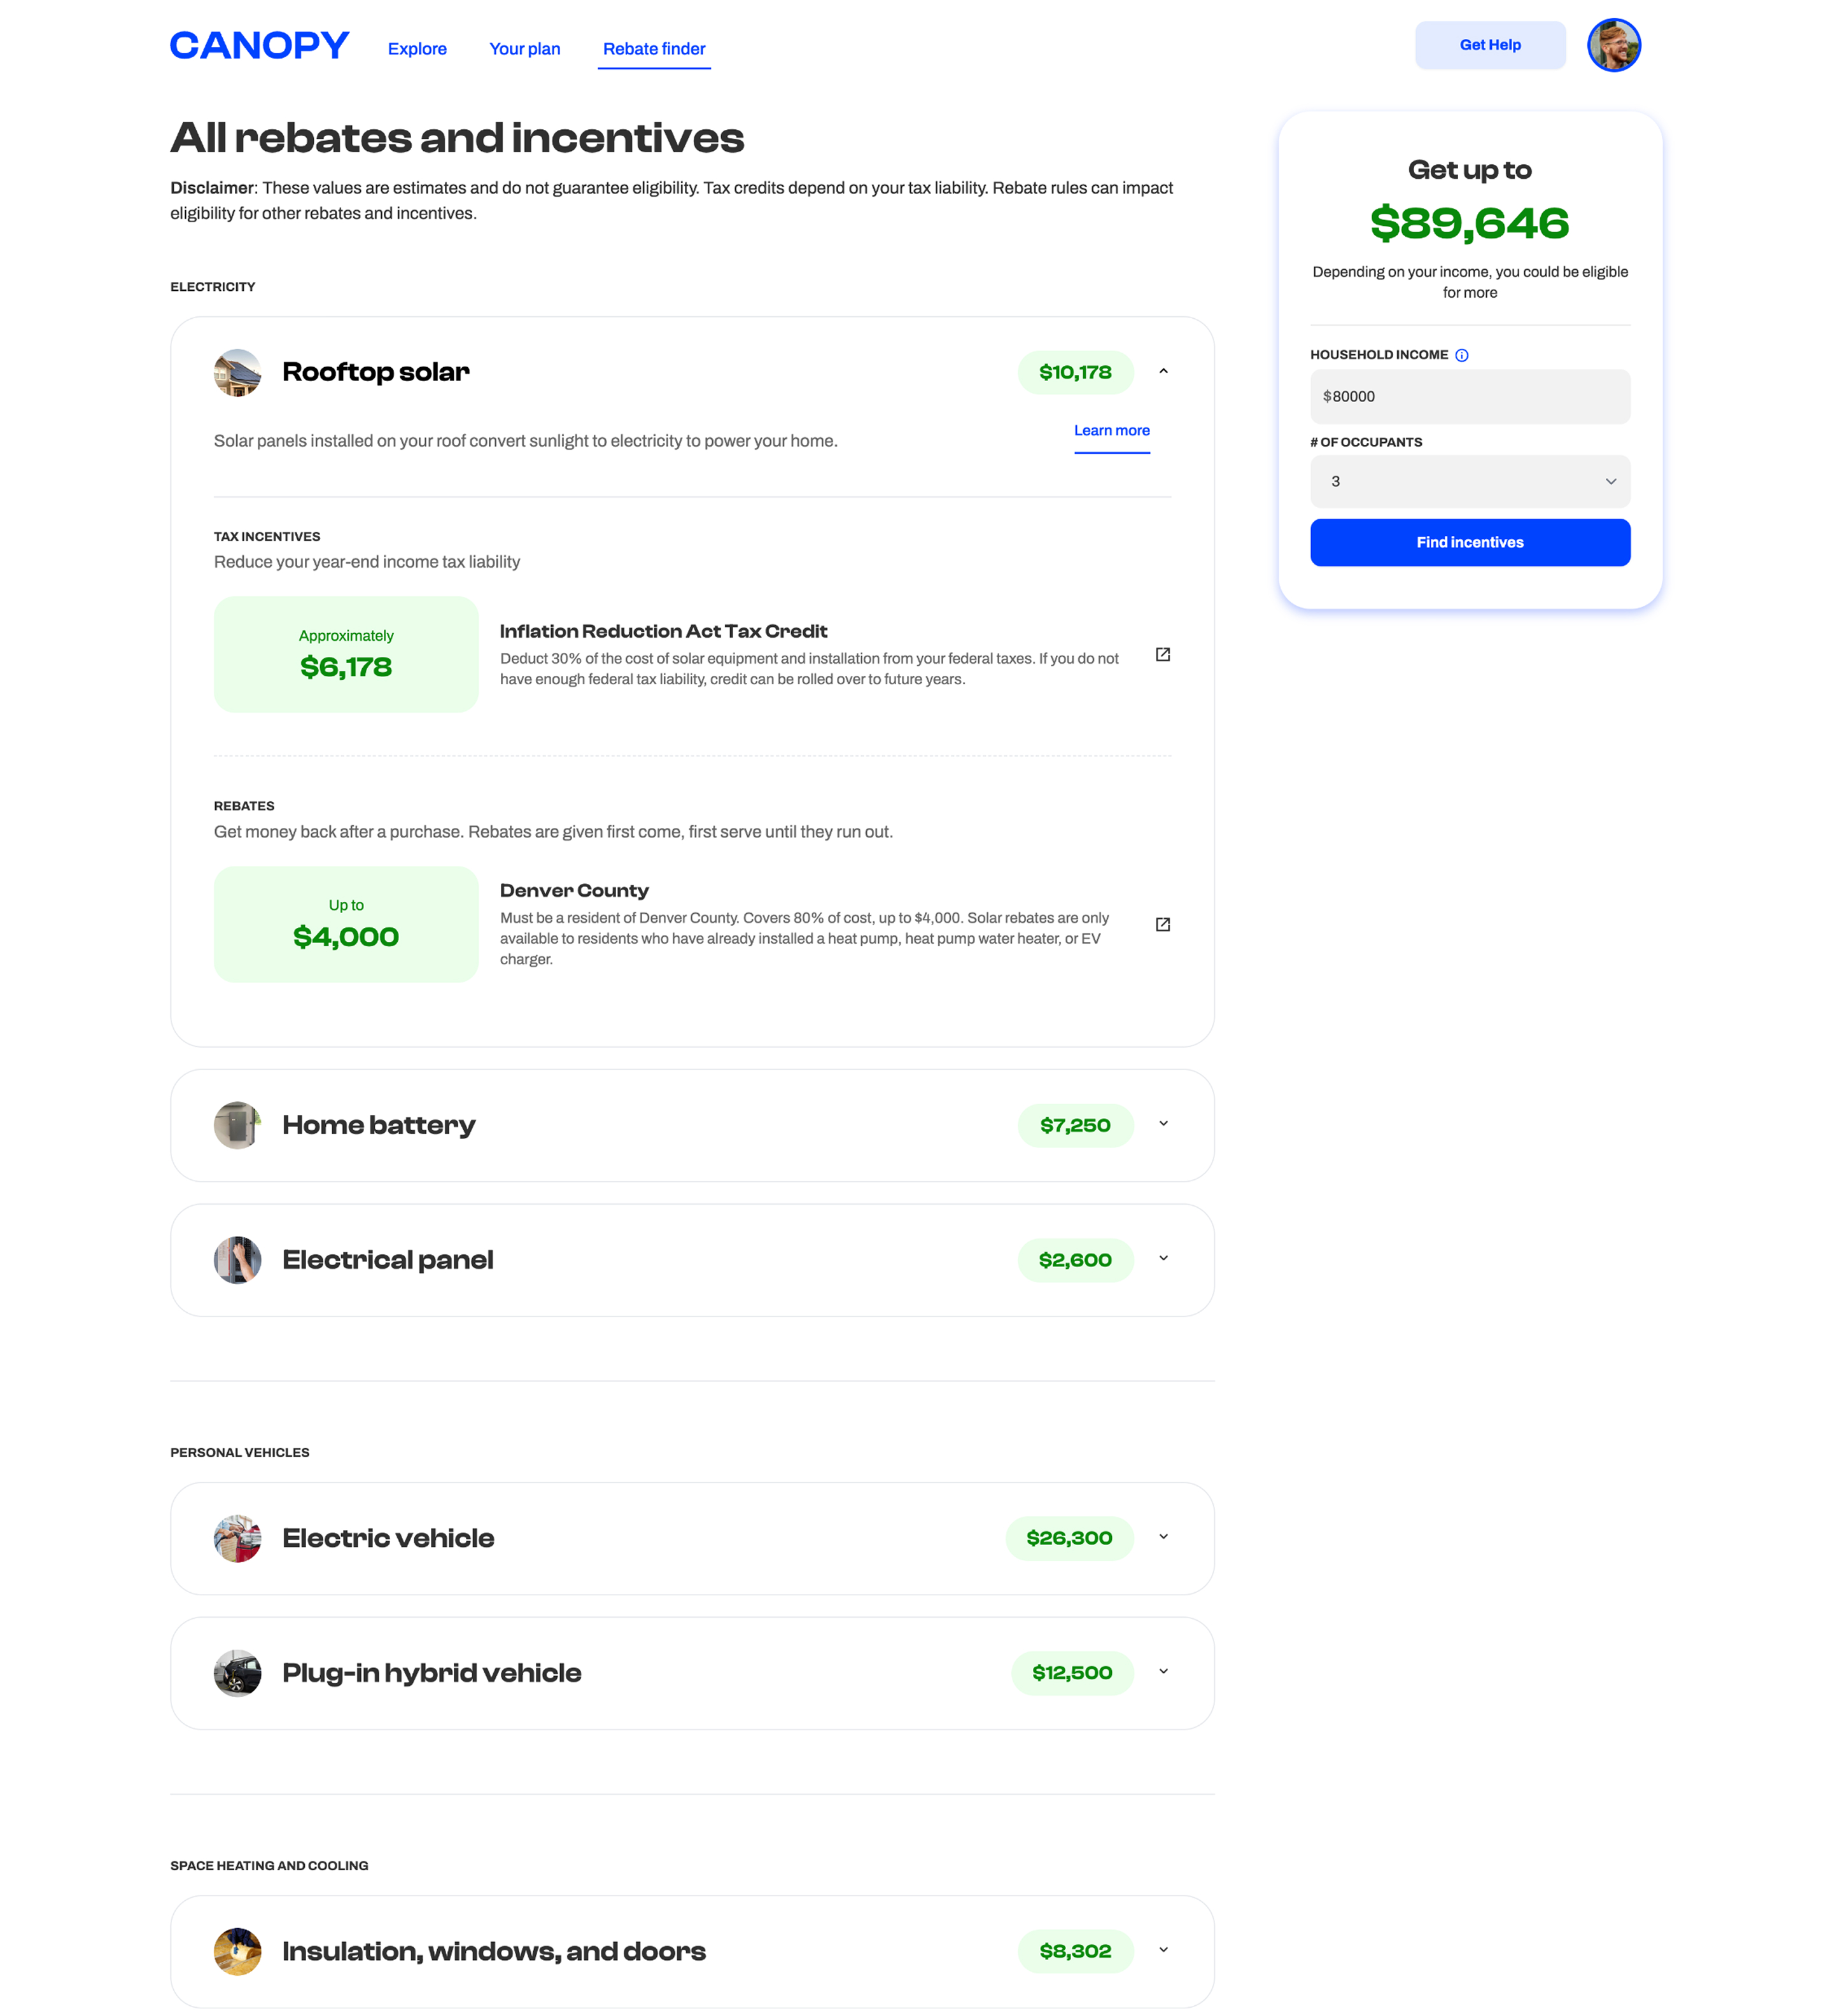Collapse the Rooftop solar section
The width and height of the screenshot is (1833, 2016).
click(1164, 372)
